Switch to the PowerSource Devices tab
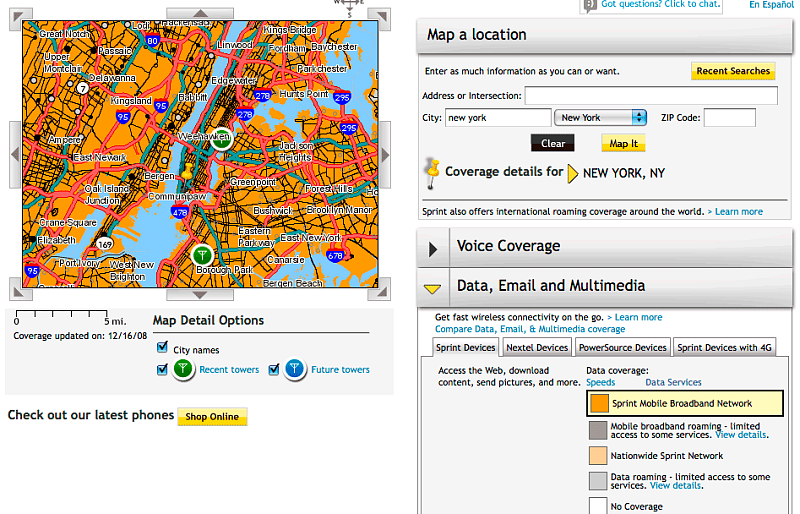This screenshot has height=514, width=800. (622, 348)
